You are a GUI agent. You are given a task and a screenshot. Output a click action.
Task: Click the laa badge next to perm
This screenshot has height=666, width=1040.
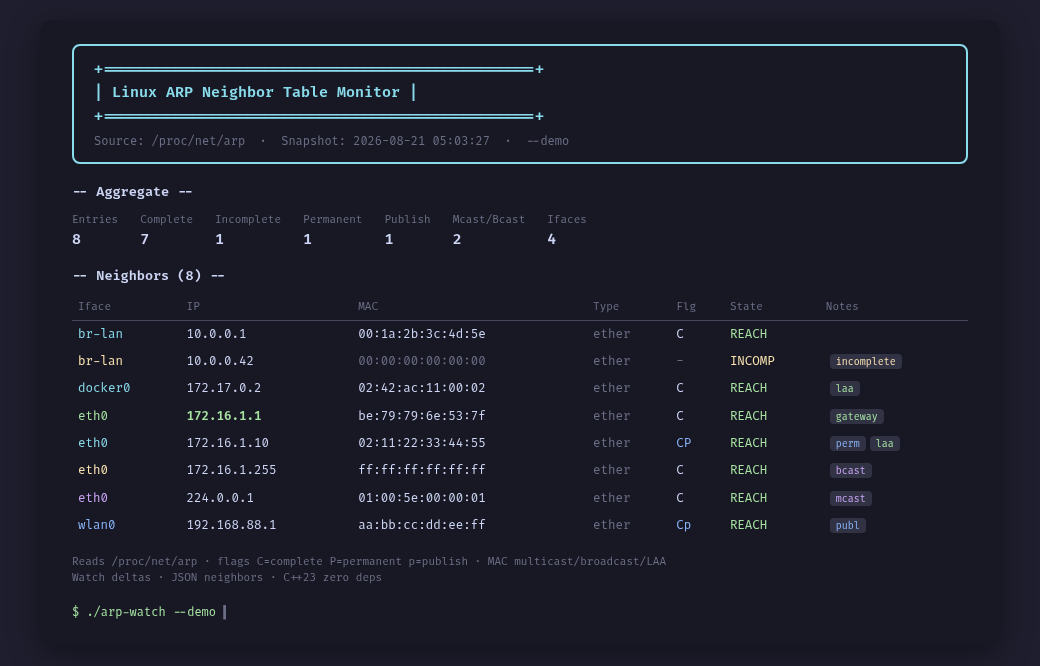click(x=885, y=444)
